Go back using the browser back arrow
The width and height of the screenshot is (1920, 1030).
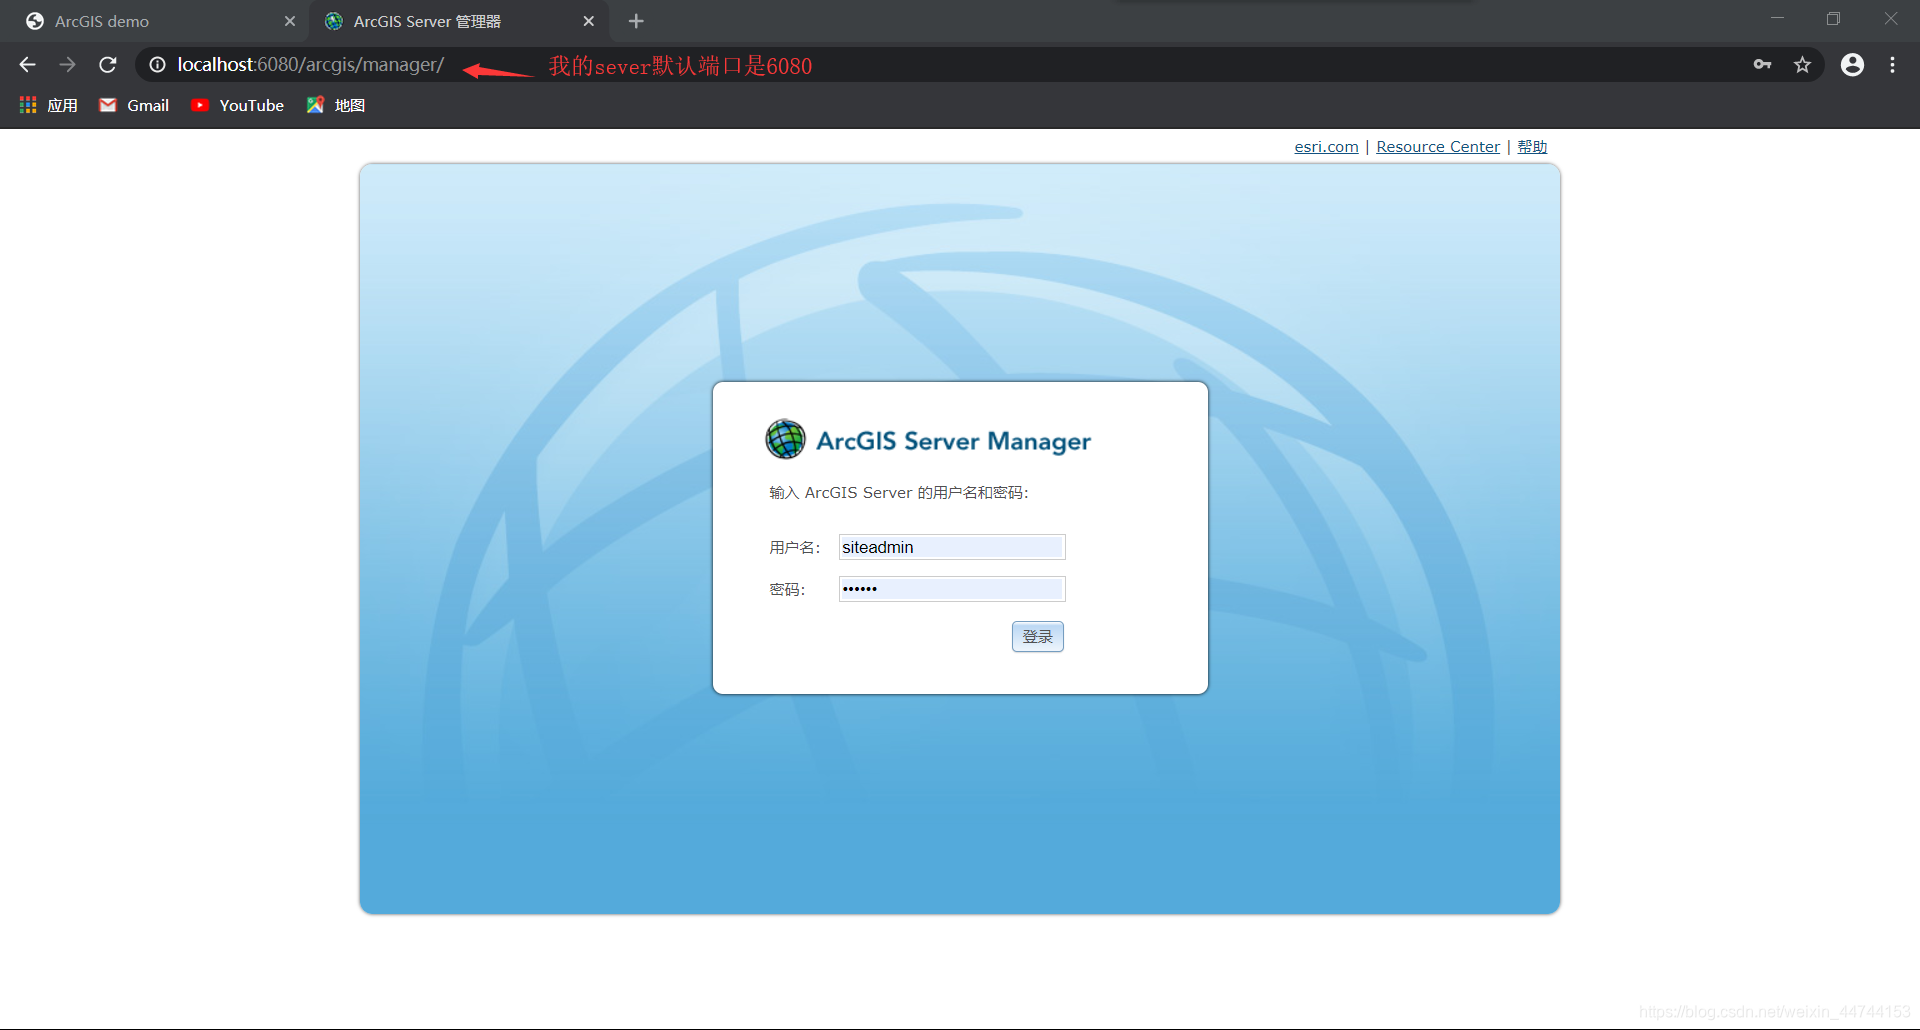[27, 65]
